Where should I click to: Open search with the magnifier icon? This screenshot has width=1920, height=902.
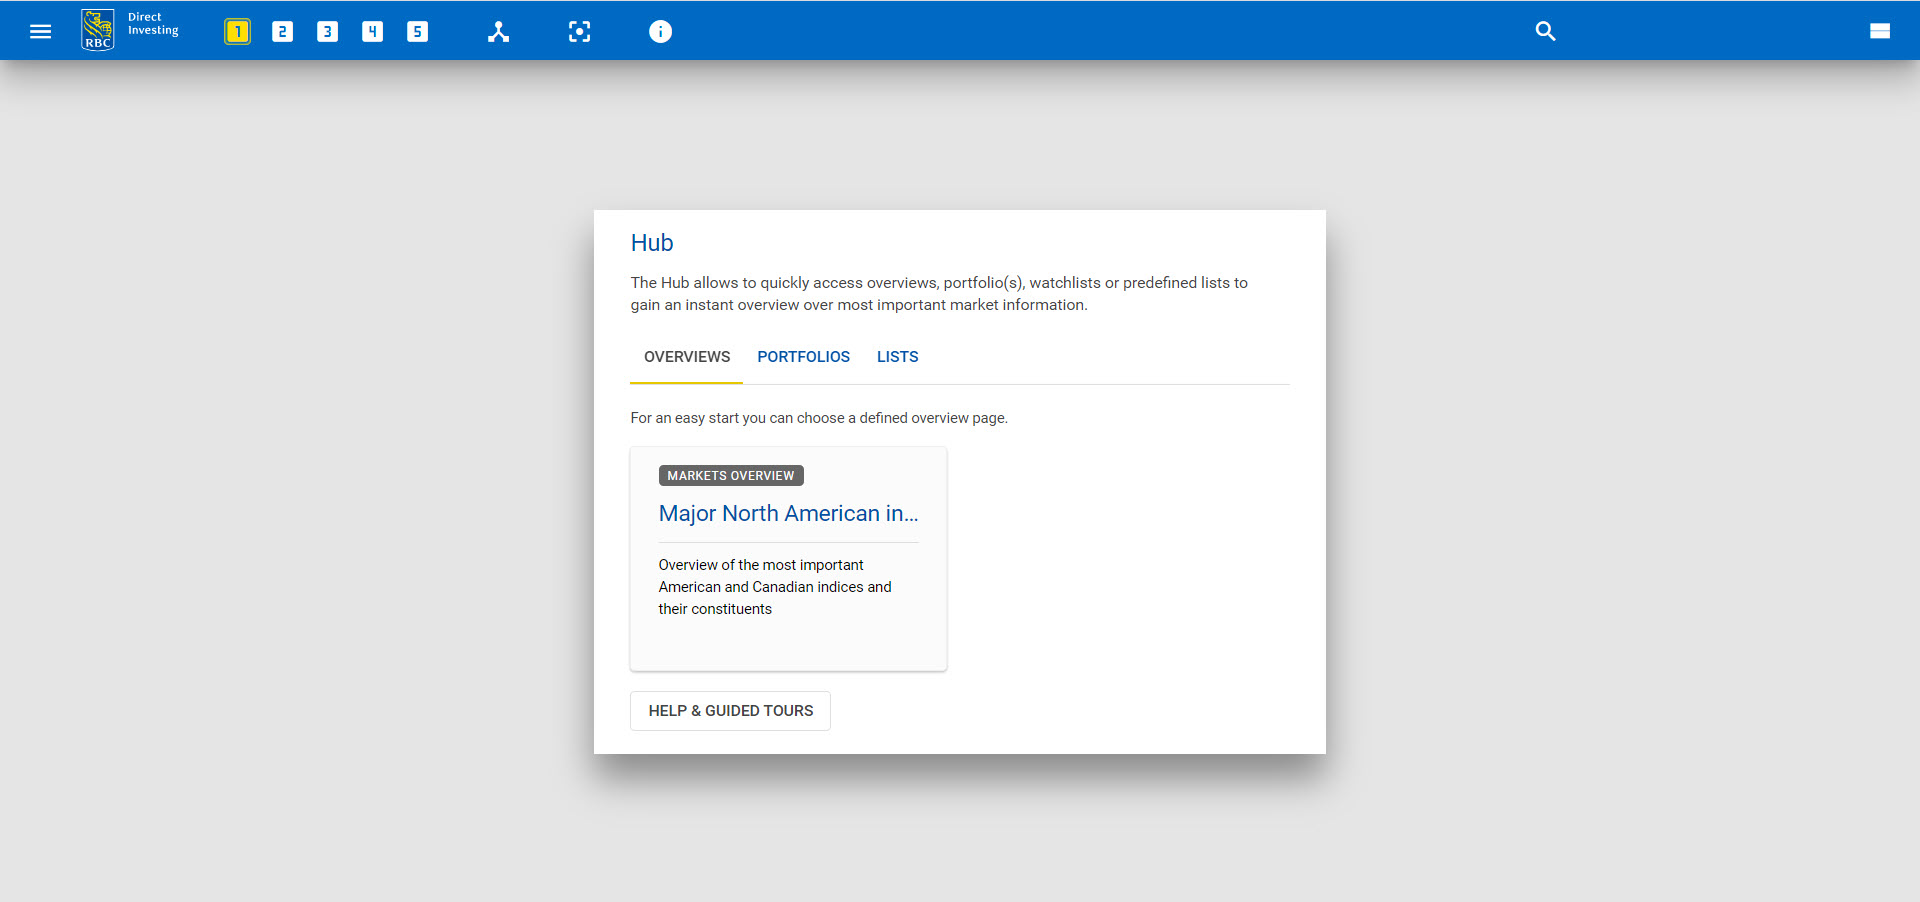point(1545,31)
